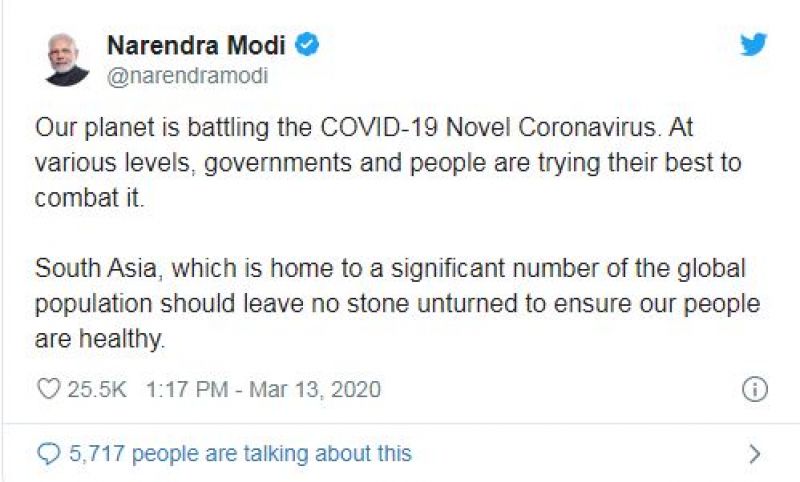Click the 5,717 reply count number
The width and height of the screenshot is (800, 482).
pyautogui.click(x=97, y=454)
